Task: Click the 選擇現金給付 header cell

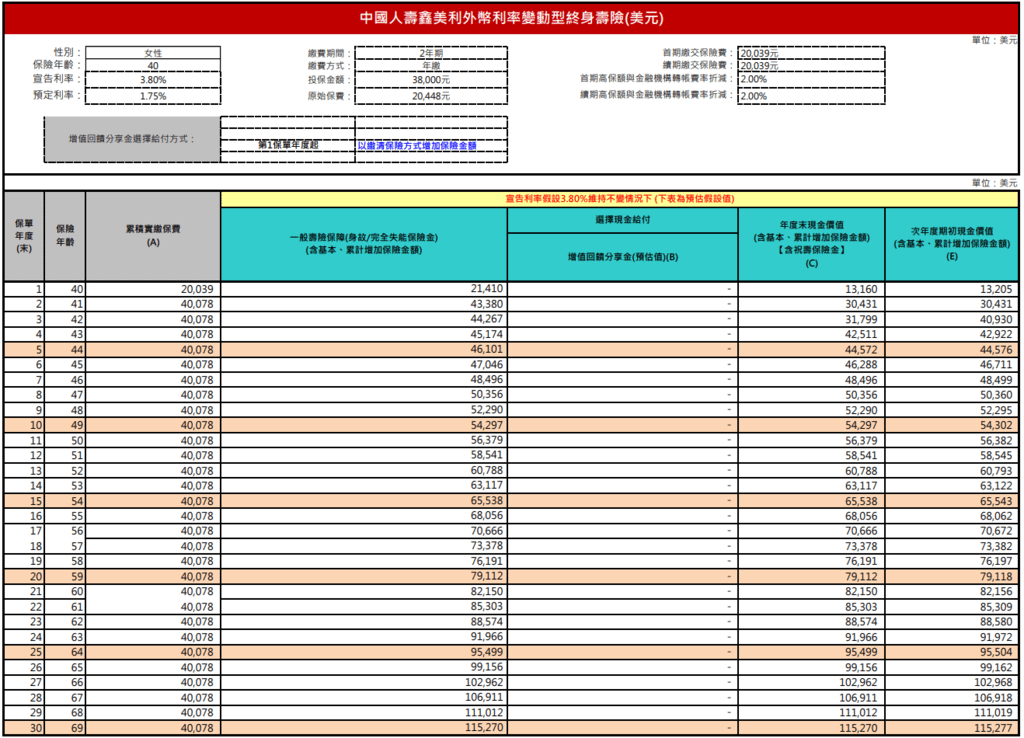Action: 622,220
